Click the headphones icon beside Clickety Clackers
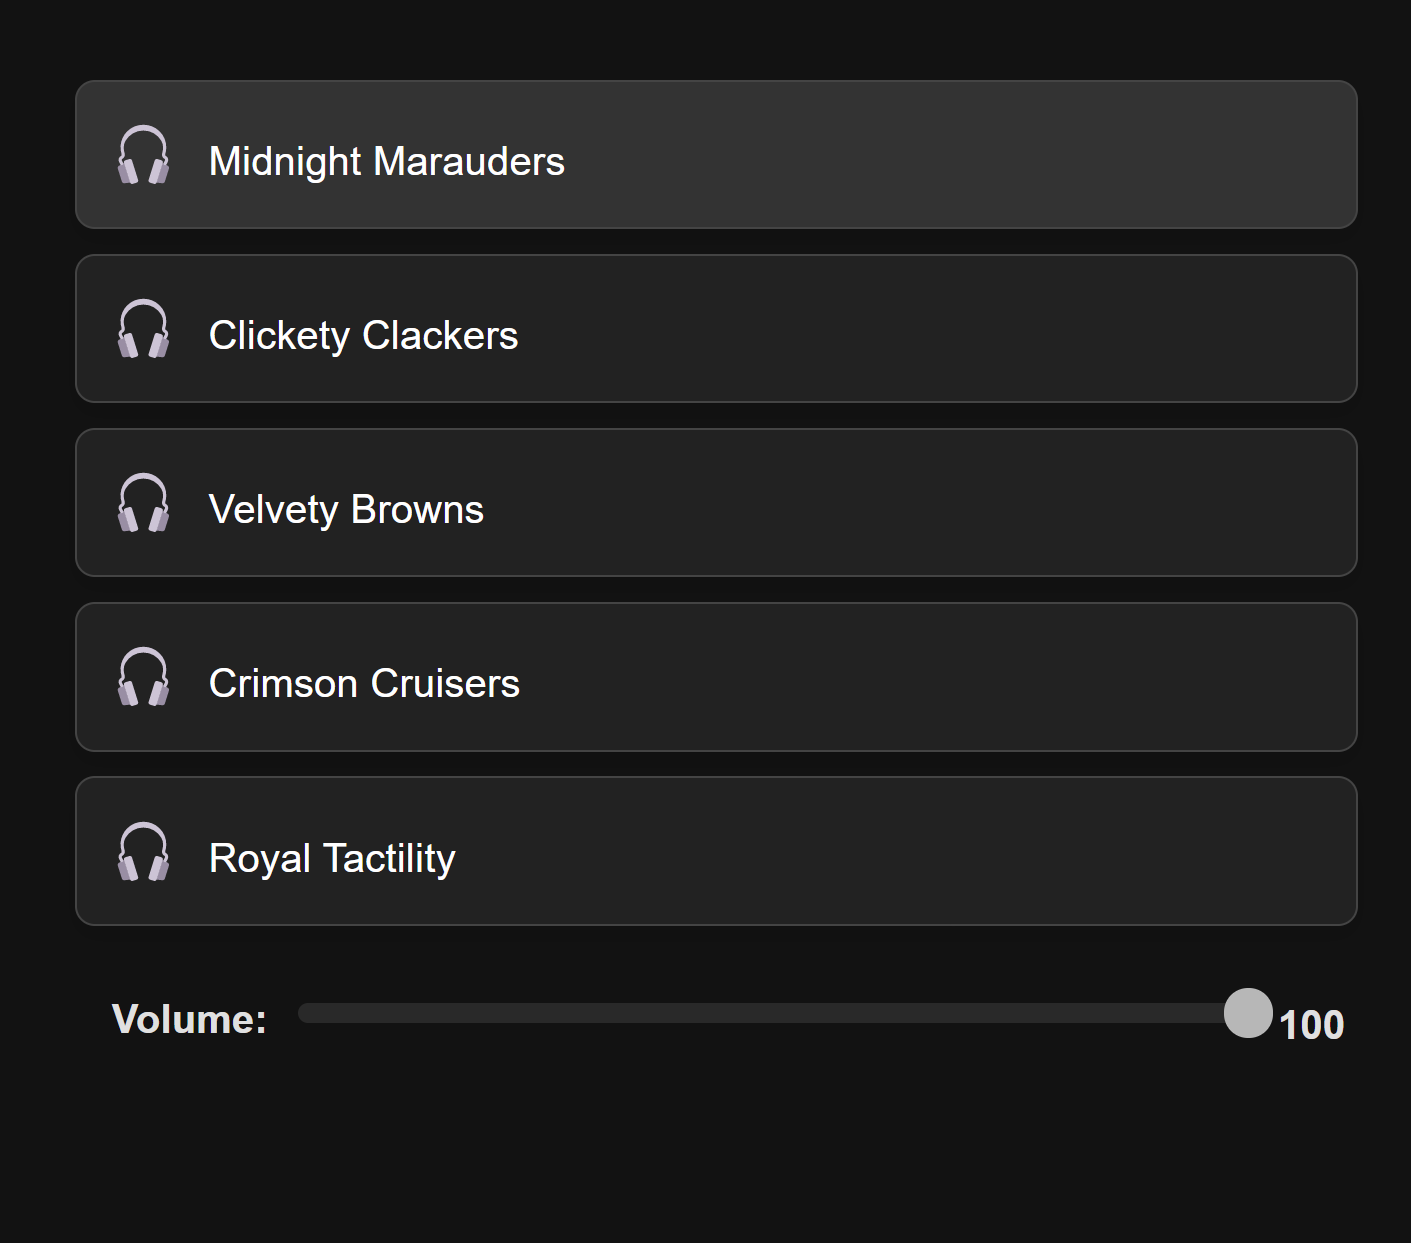The height and width of the screenshot is (1243, 1411). coord(143,329)
